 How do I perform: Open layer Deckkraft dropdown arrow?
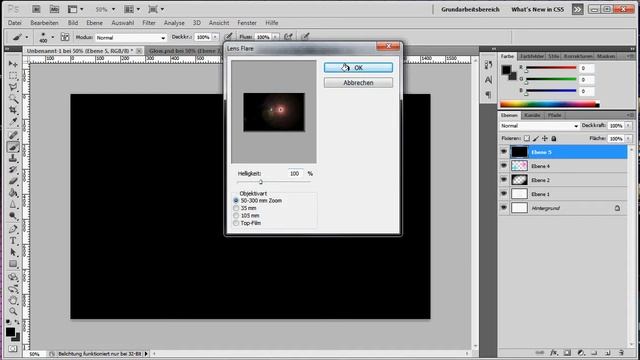[x=628, y=126]
